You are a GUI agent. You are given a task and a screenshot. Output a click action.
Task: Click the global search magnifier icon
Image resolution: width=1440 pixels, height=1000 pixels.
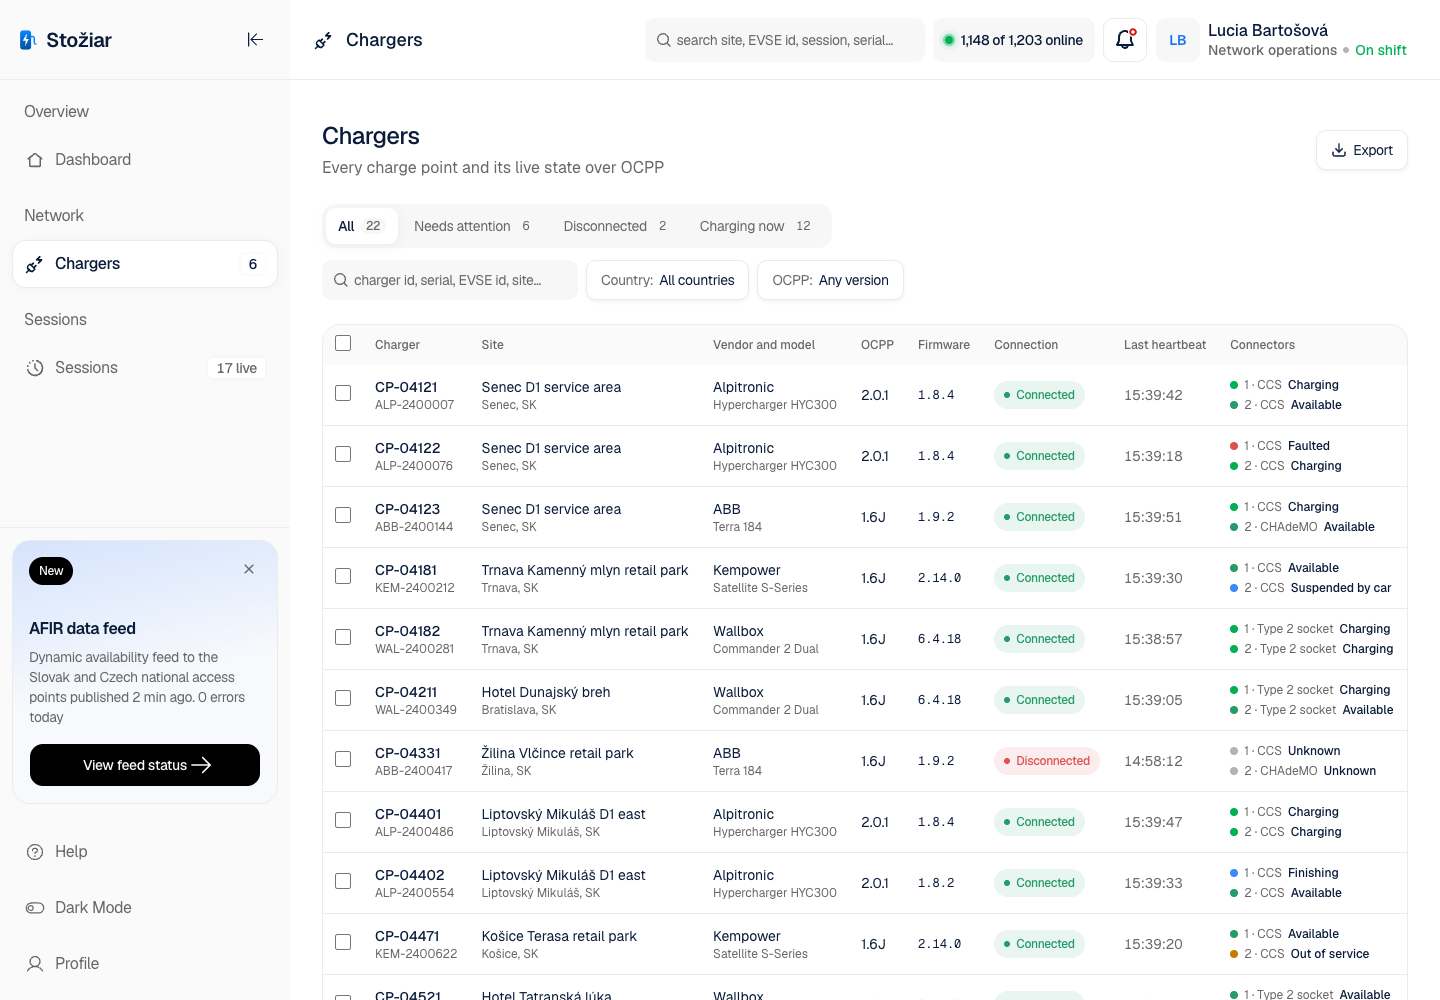(664, 40)
